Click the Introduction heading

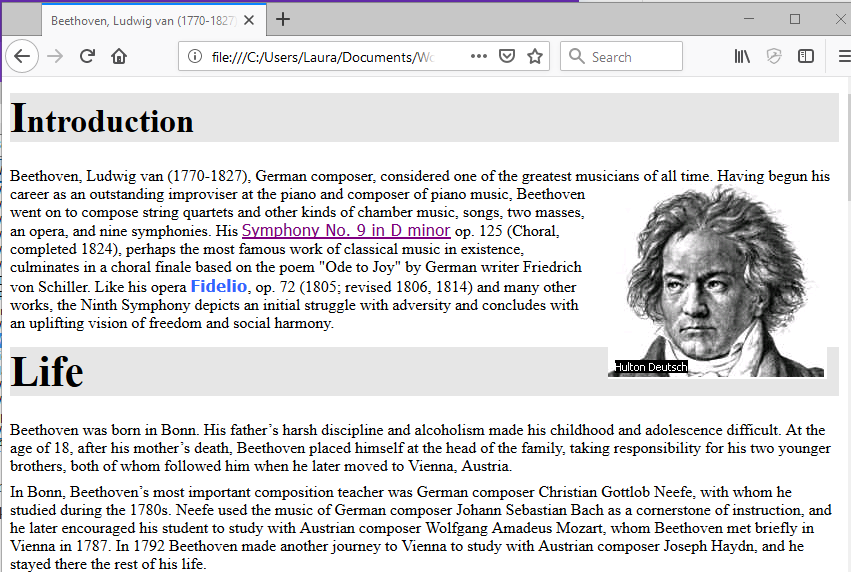coord(101,118)
